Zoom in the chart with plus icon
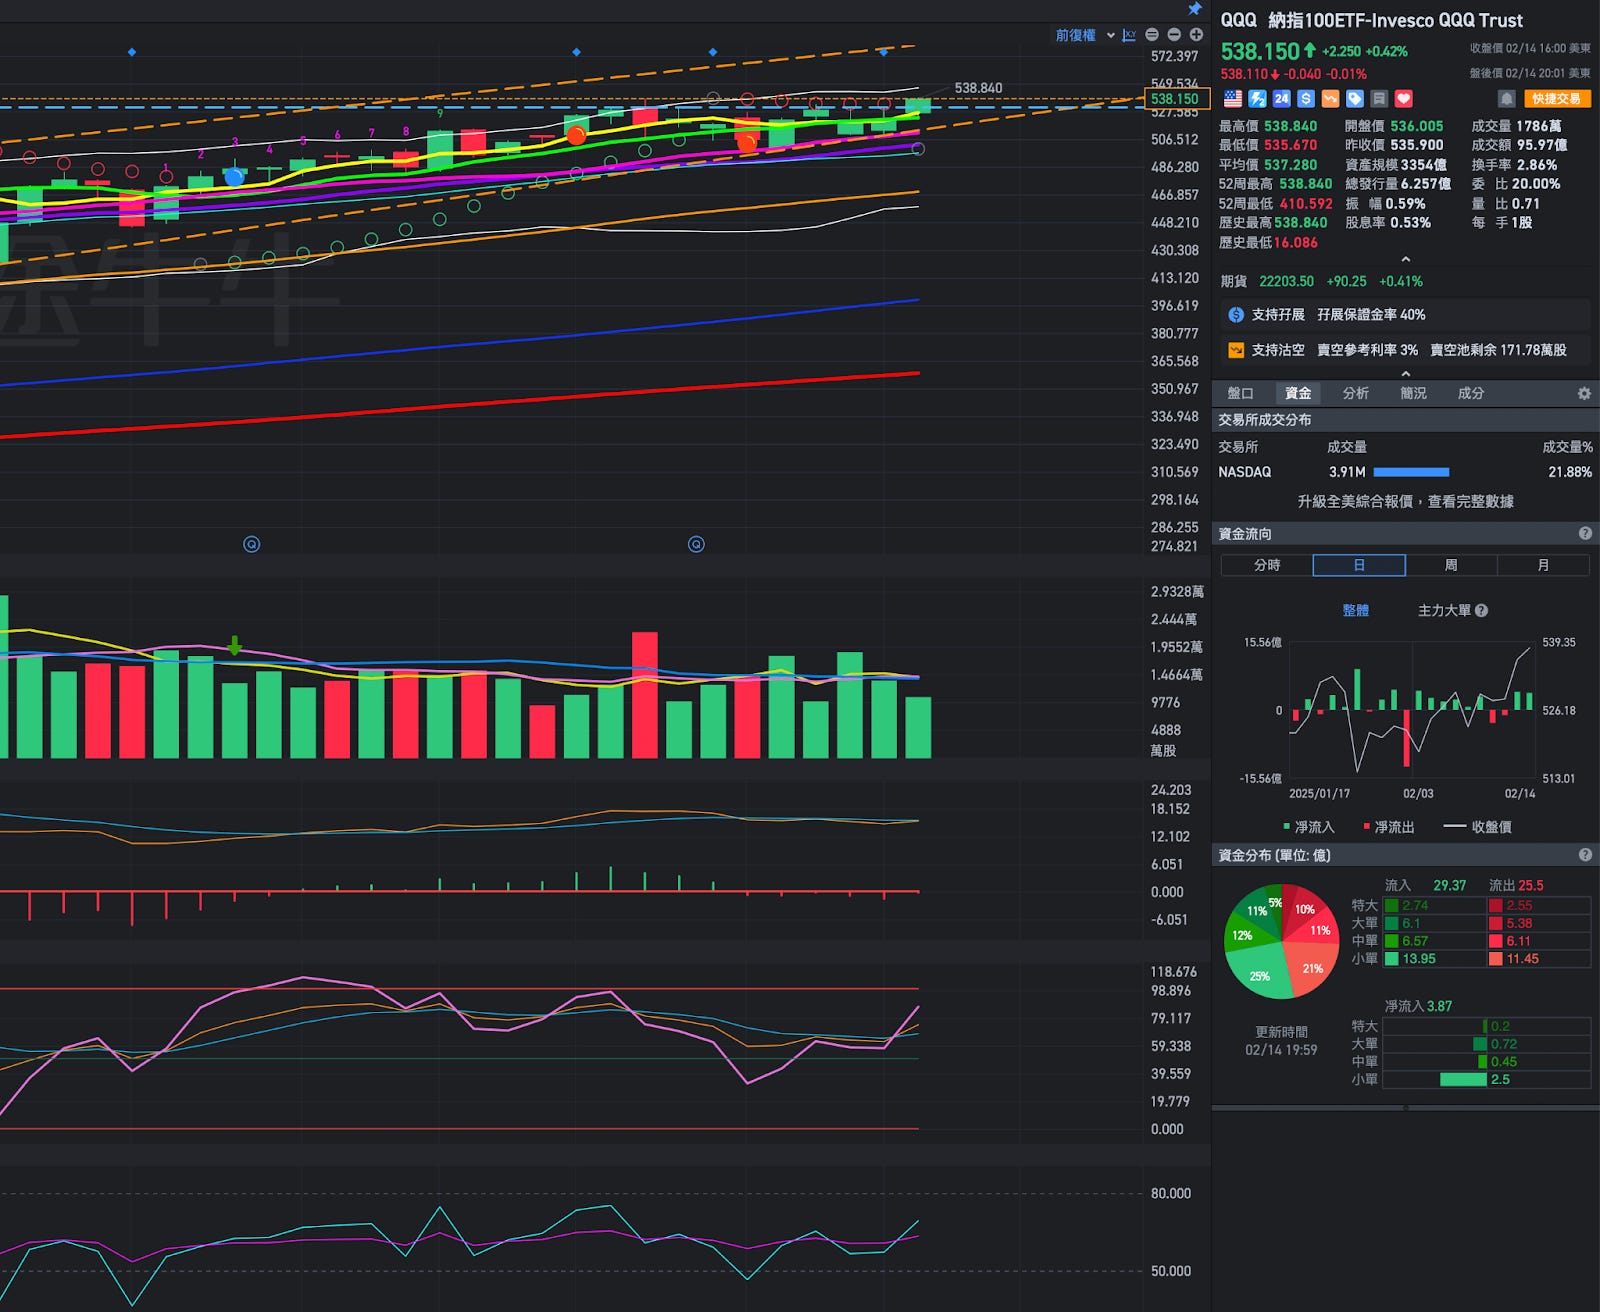This screenshot has width=1600, height=1312. pyautogui.click(x=1196, y=35)
